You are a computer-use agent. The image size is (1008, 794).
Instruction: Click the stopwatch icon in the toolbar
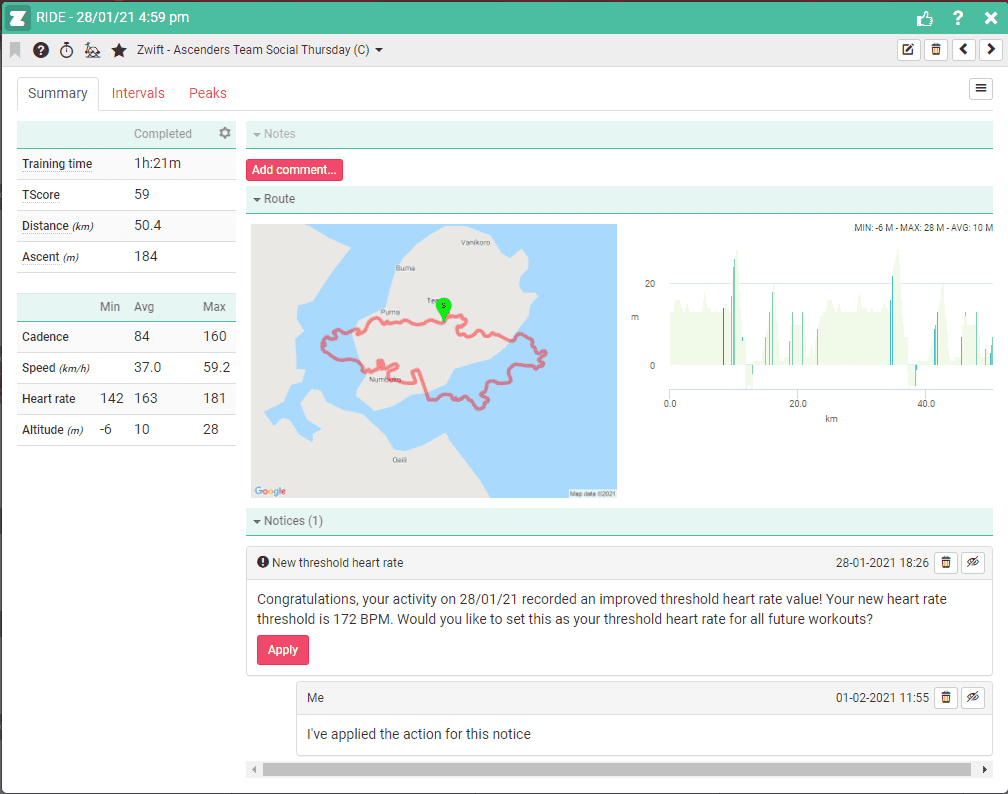tap(67, 50)
